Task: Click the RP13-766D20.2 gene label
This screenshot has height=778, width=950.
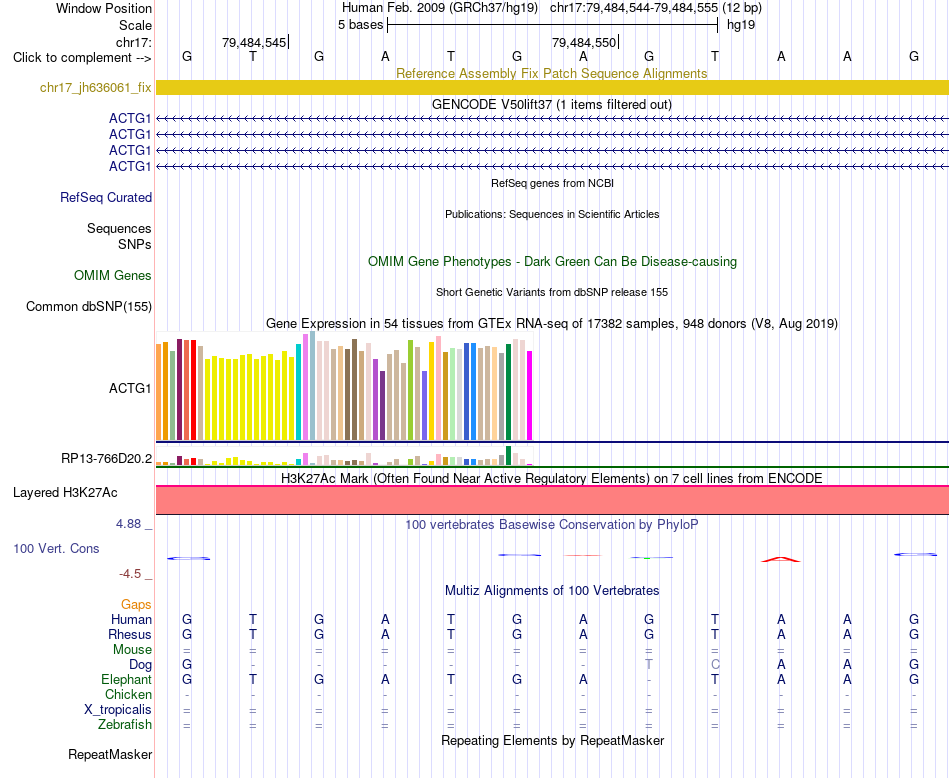Action: tap(106, 458)
